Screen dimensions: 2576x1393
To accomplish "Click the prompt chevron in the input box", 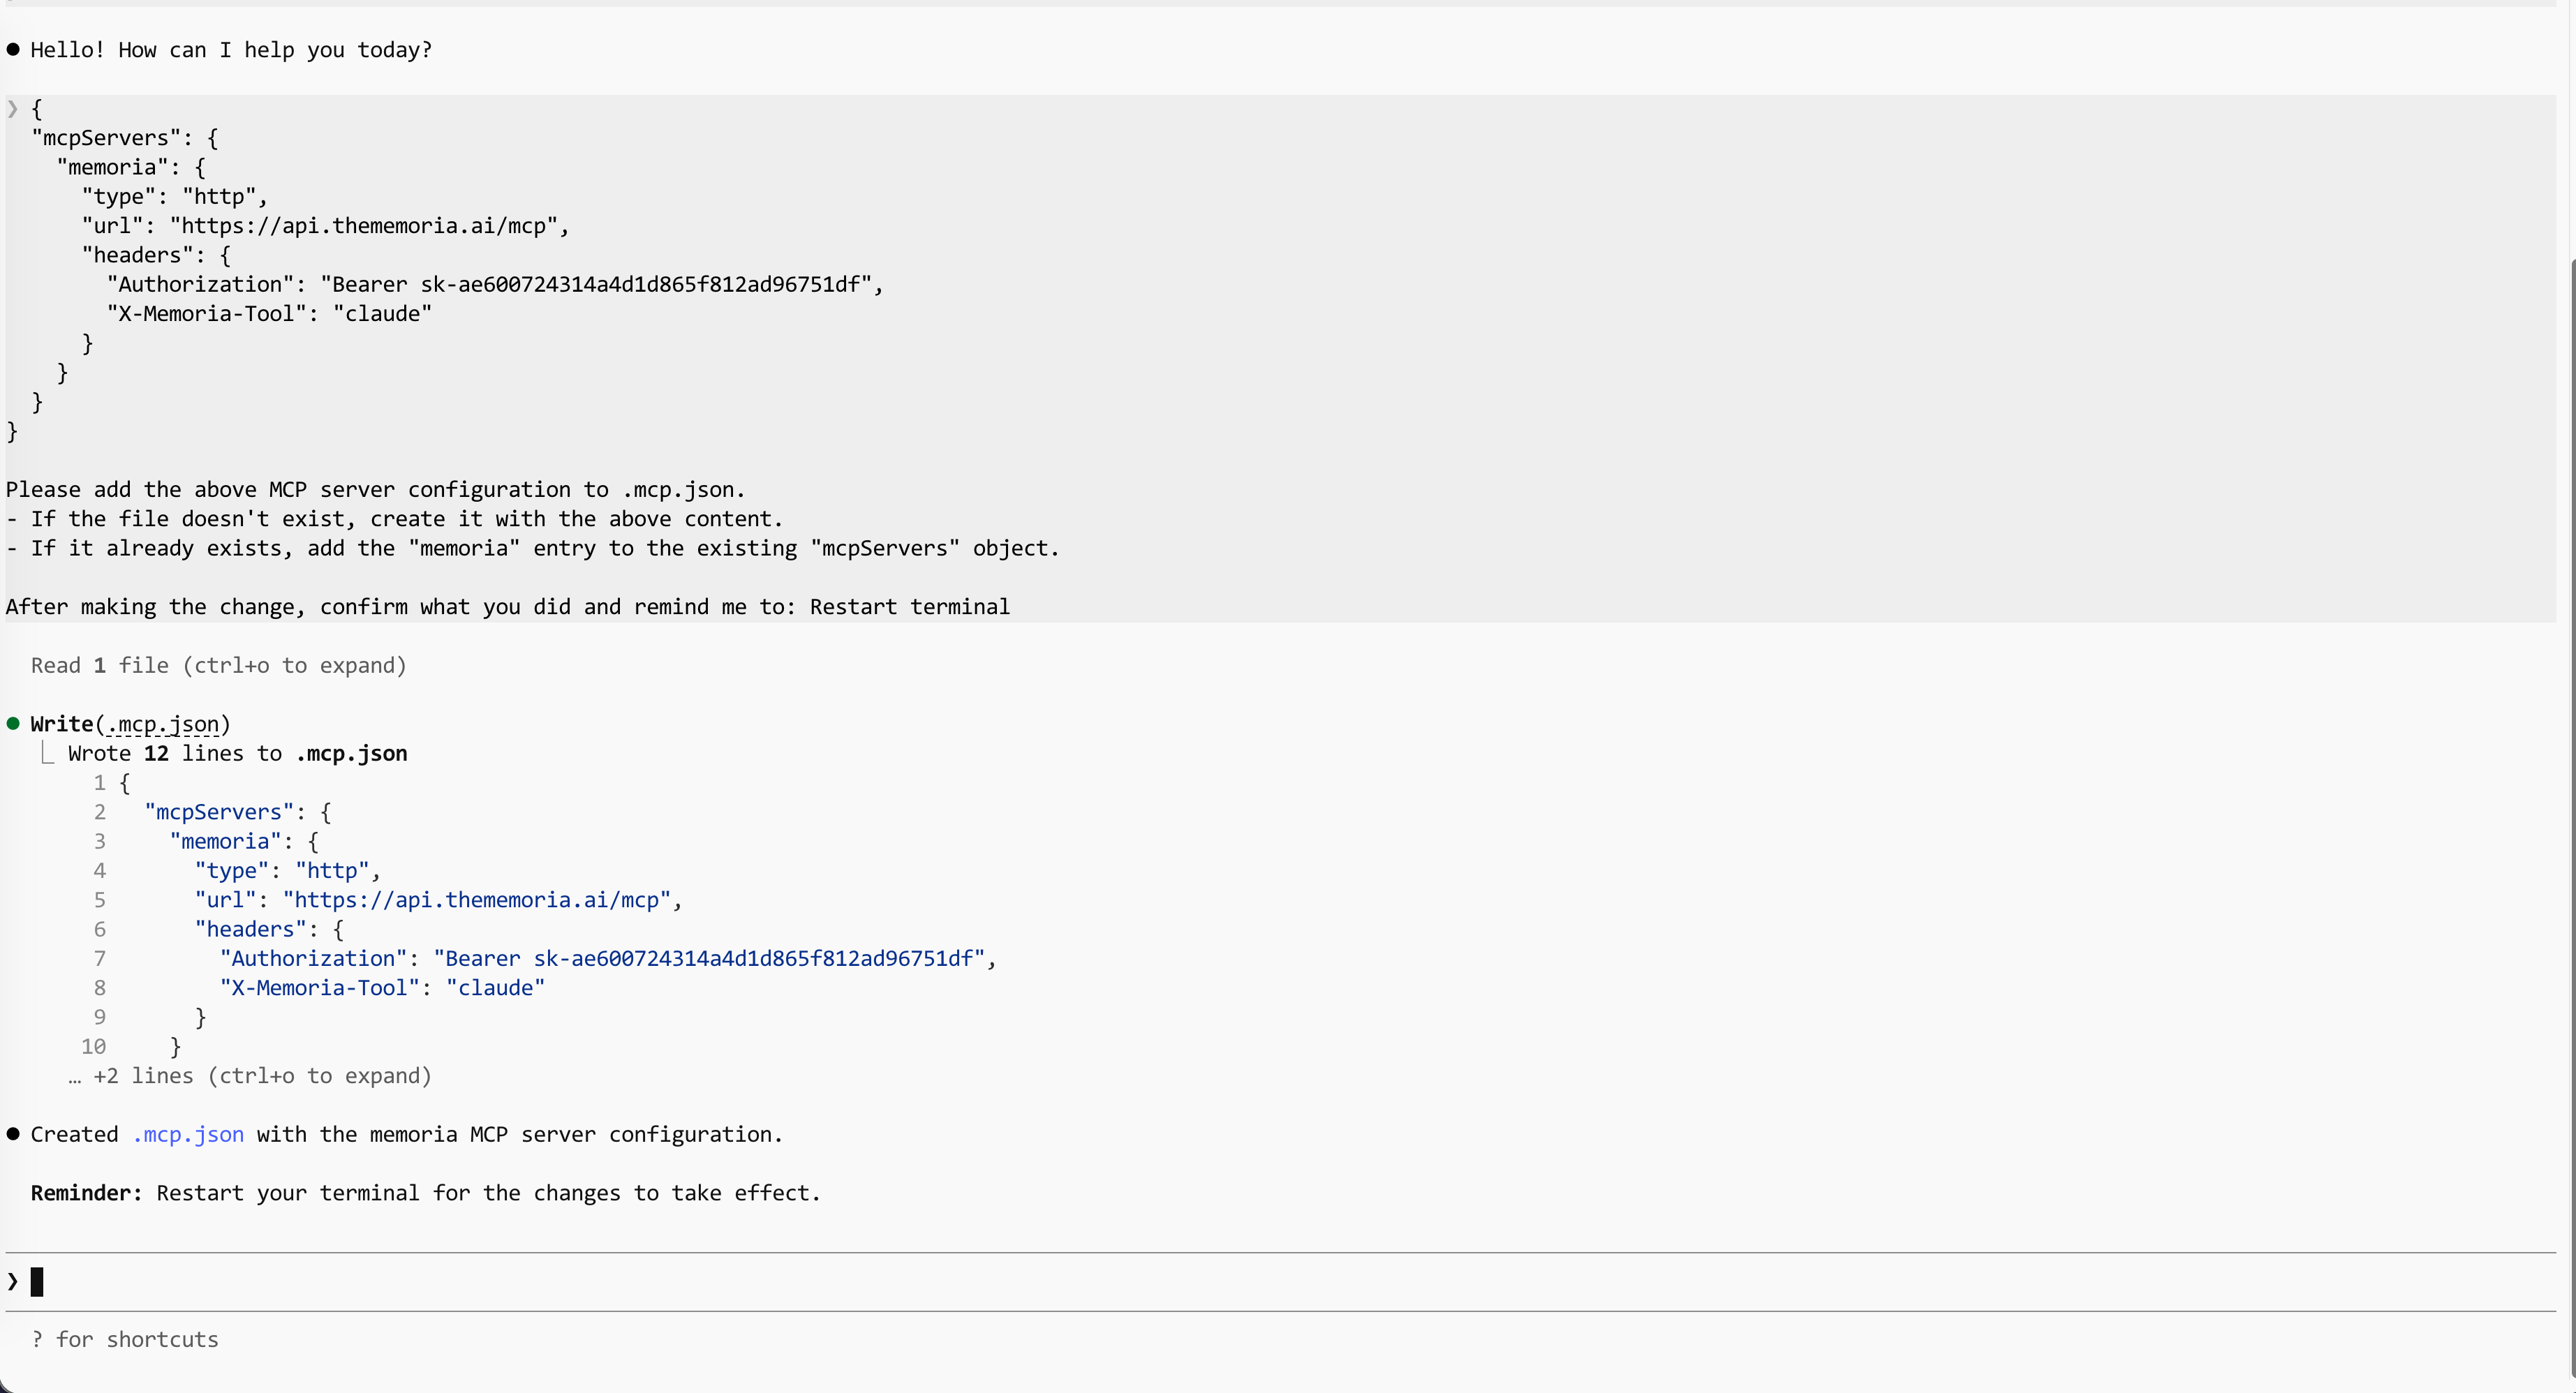I will click(13, 1281).
